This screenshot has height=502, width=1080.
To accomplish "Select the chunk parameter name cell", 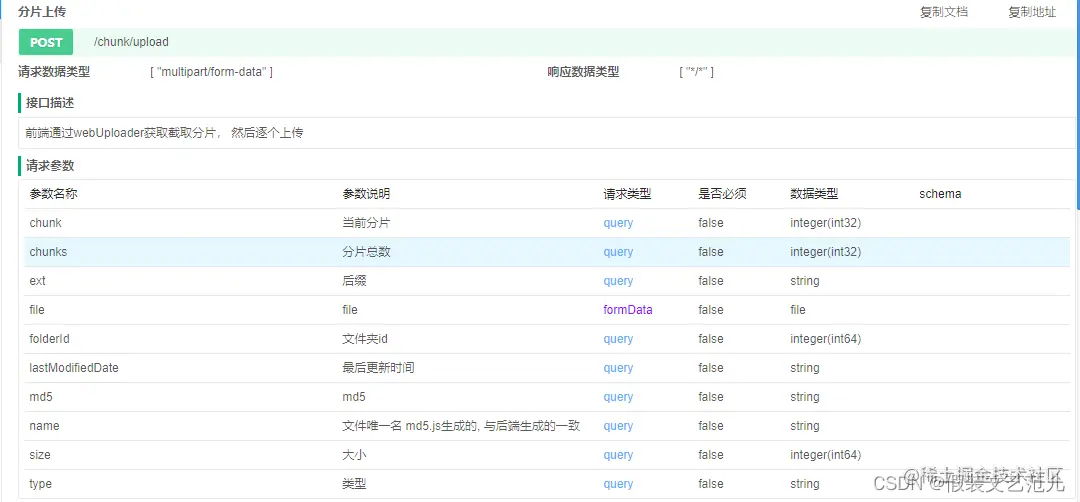I will [45, 223].
